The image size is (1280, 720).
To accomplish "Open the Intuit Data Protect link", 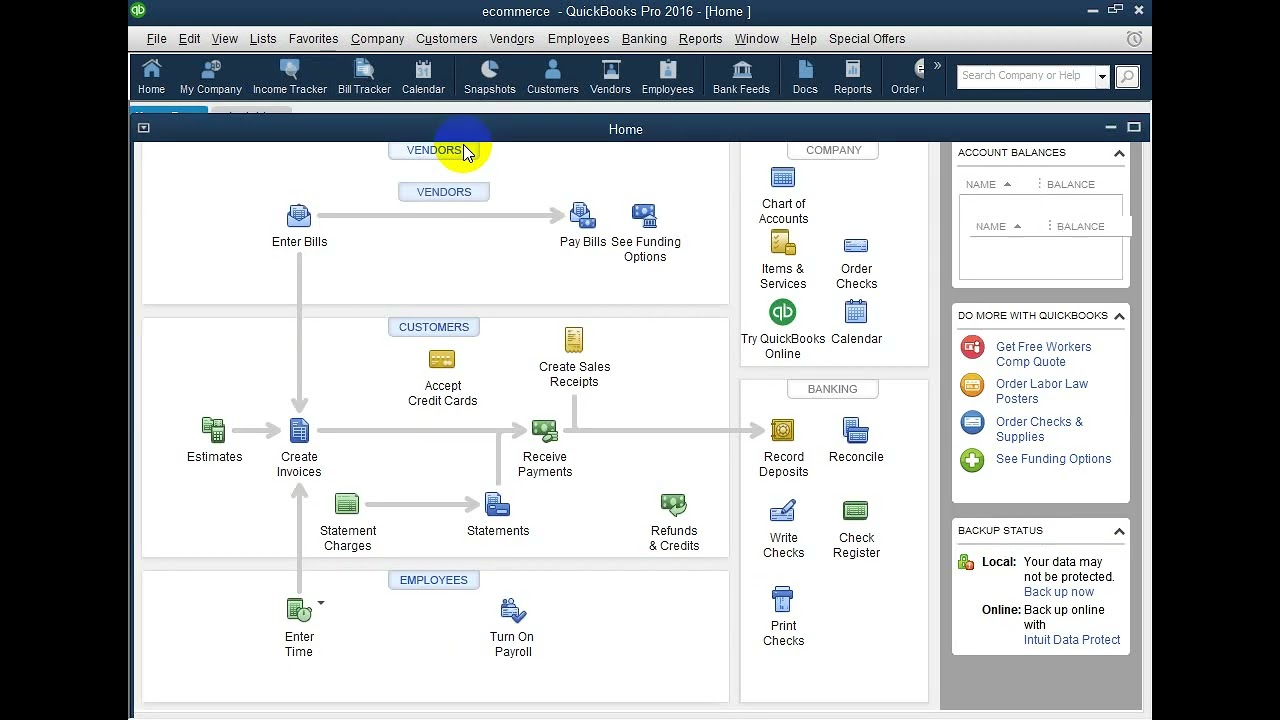I will 1072,640.
